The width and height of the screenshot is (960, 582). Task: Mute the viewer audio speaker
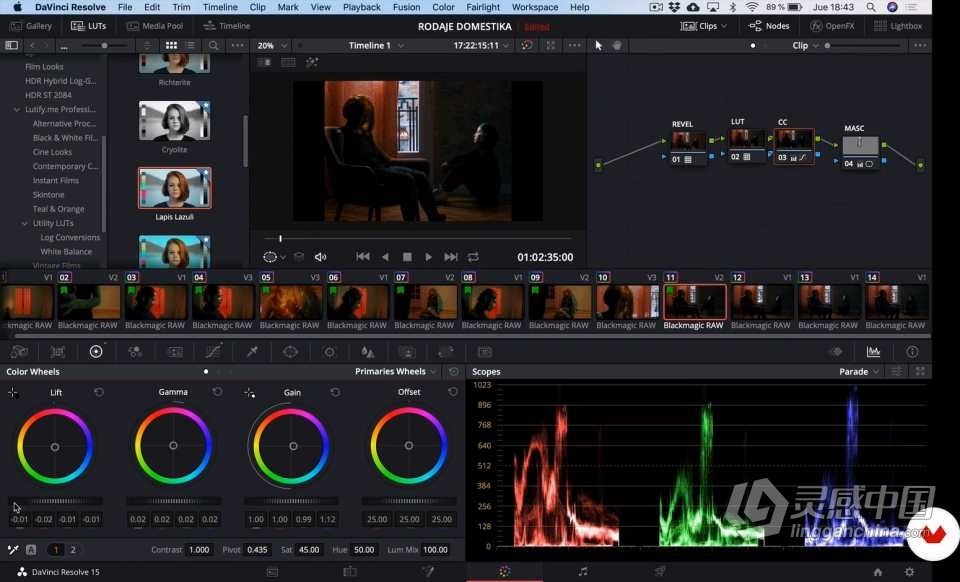321,257
